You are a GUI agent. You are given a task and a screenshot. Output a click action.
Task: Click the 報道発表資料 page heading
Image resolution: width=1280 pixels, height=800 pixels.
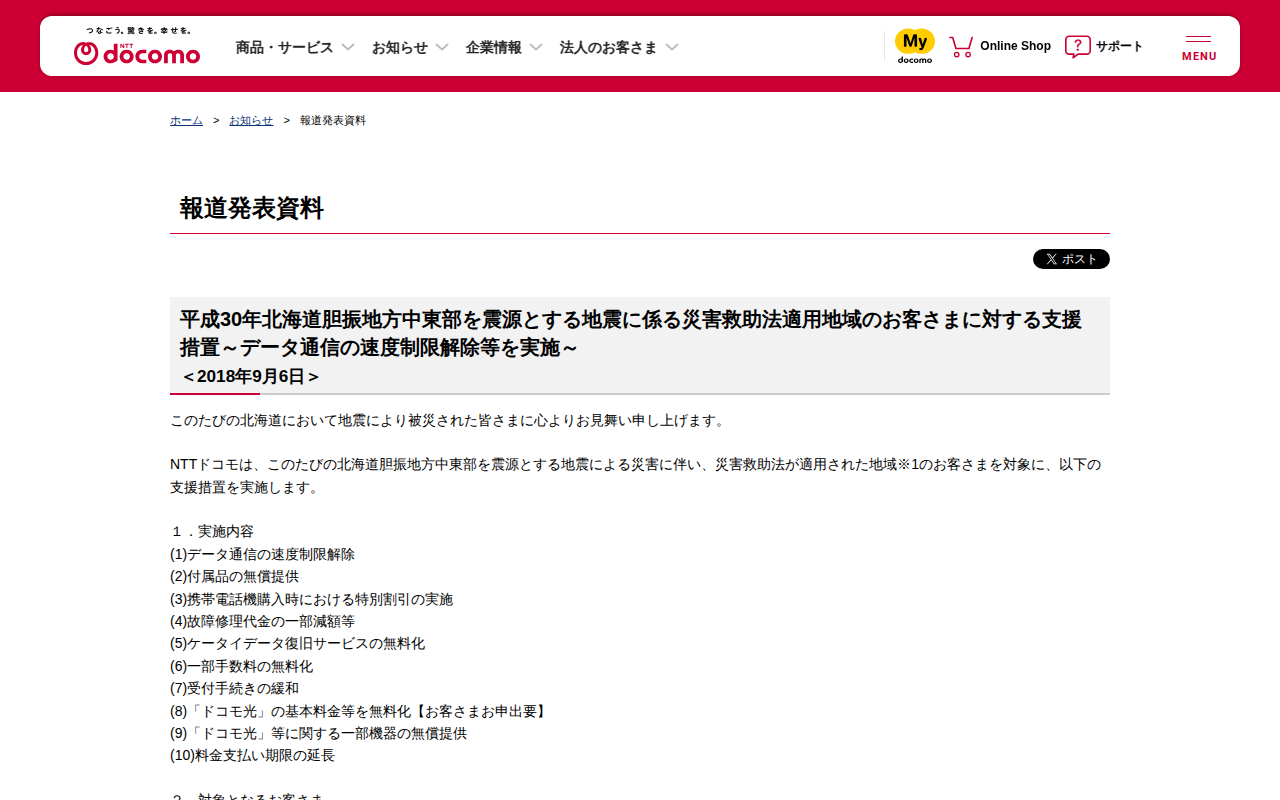(252, 208)
